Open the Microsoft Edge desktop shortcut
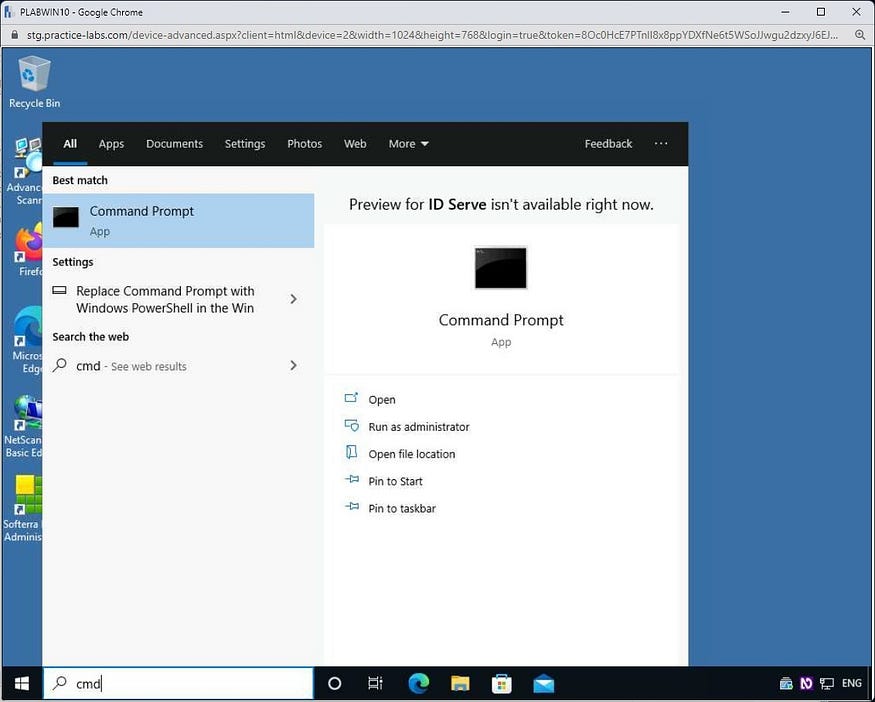This screenshot has width=875, height=702. (28, 339)
